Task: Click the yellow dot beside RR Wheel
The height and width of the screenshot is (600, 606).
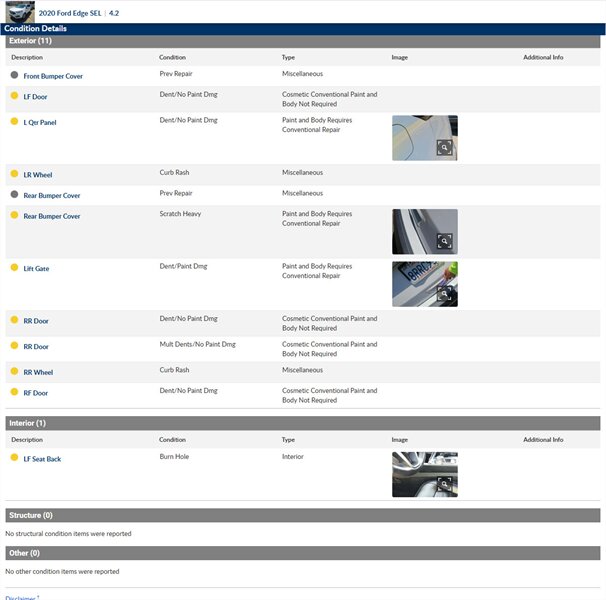Action: click(14, 371)
